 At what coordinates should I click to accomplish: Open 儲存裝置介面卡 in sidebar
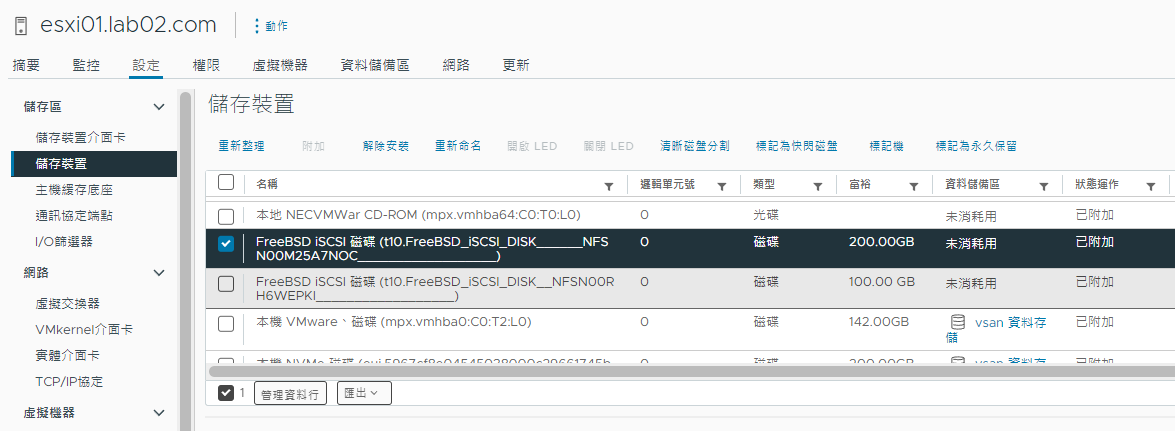pos(80,138)
